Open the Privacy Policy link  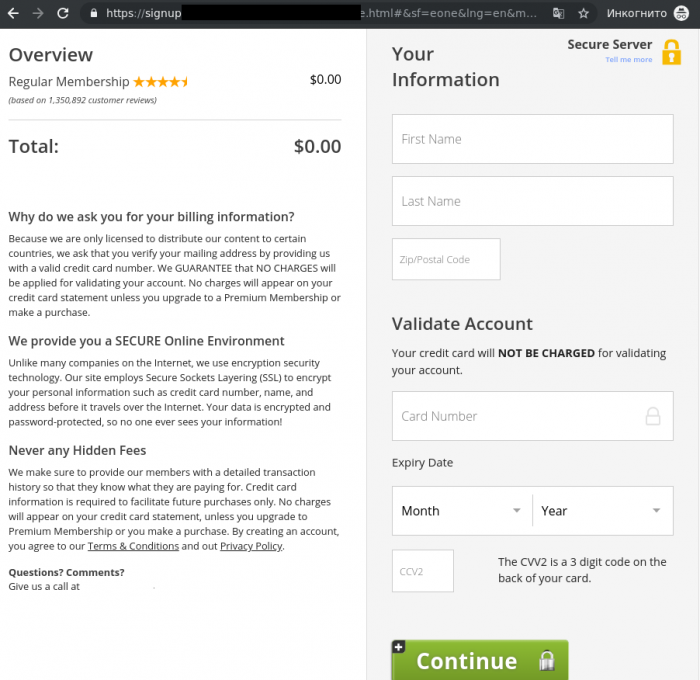251,547
